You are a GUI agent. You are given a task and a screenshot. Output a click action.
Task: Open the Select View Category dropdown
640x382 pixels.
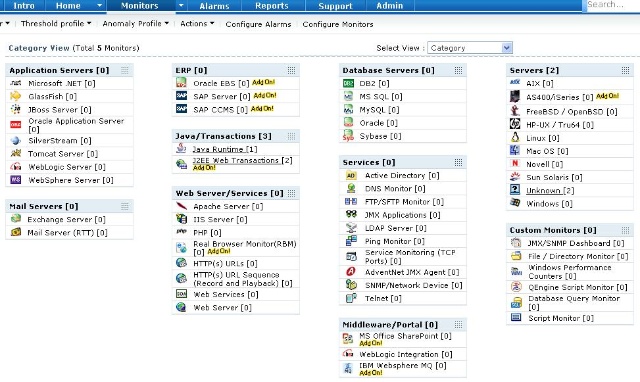pyautogui.click(x=470, y=48)
